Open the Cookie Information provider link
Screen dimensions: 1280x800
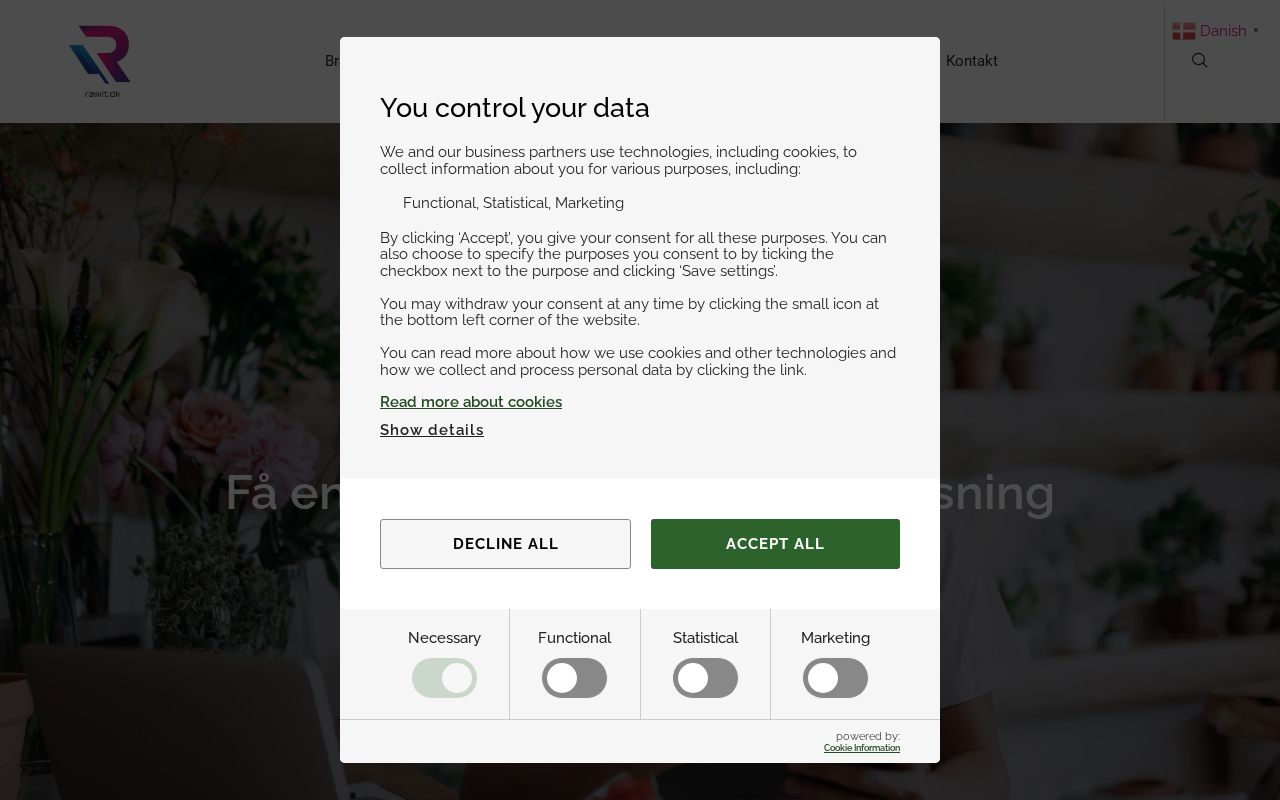pos(861,748)
